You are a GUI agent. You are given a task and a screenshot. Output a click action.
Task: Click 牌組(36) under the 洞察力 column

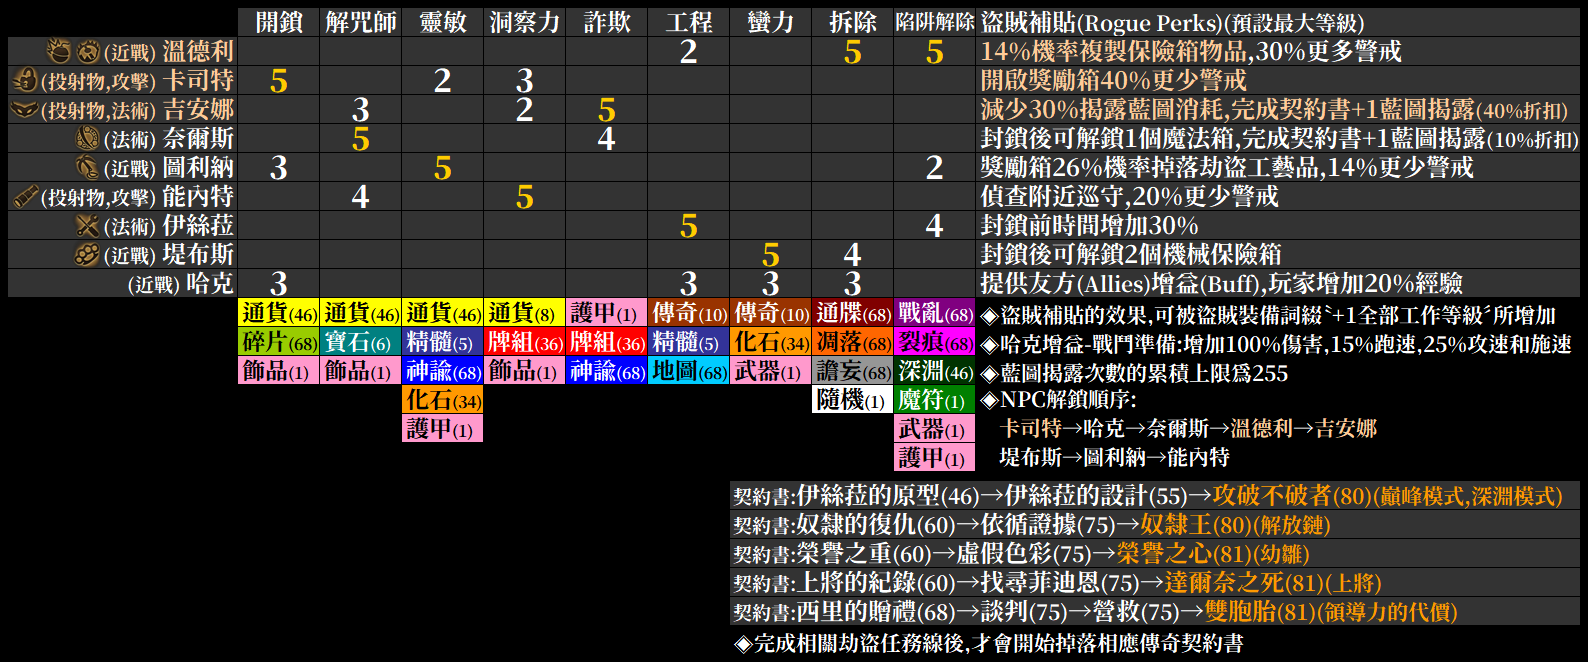[x=525, y=342]
